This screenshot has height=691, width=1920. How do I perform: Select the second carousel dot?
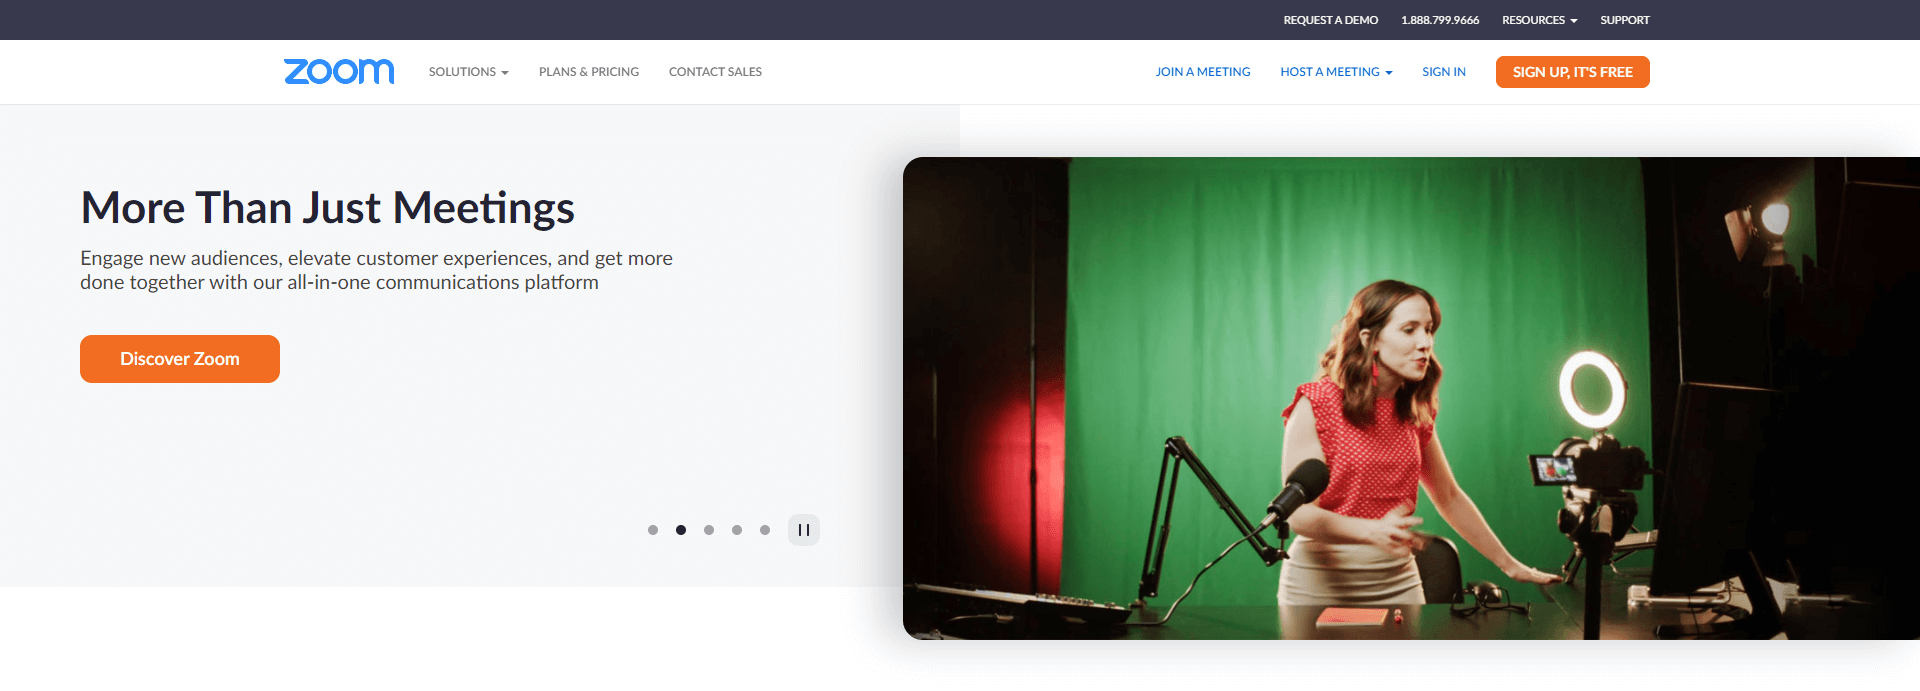tap(681, 530)
